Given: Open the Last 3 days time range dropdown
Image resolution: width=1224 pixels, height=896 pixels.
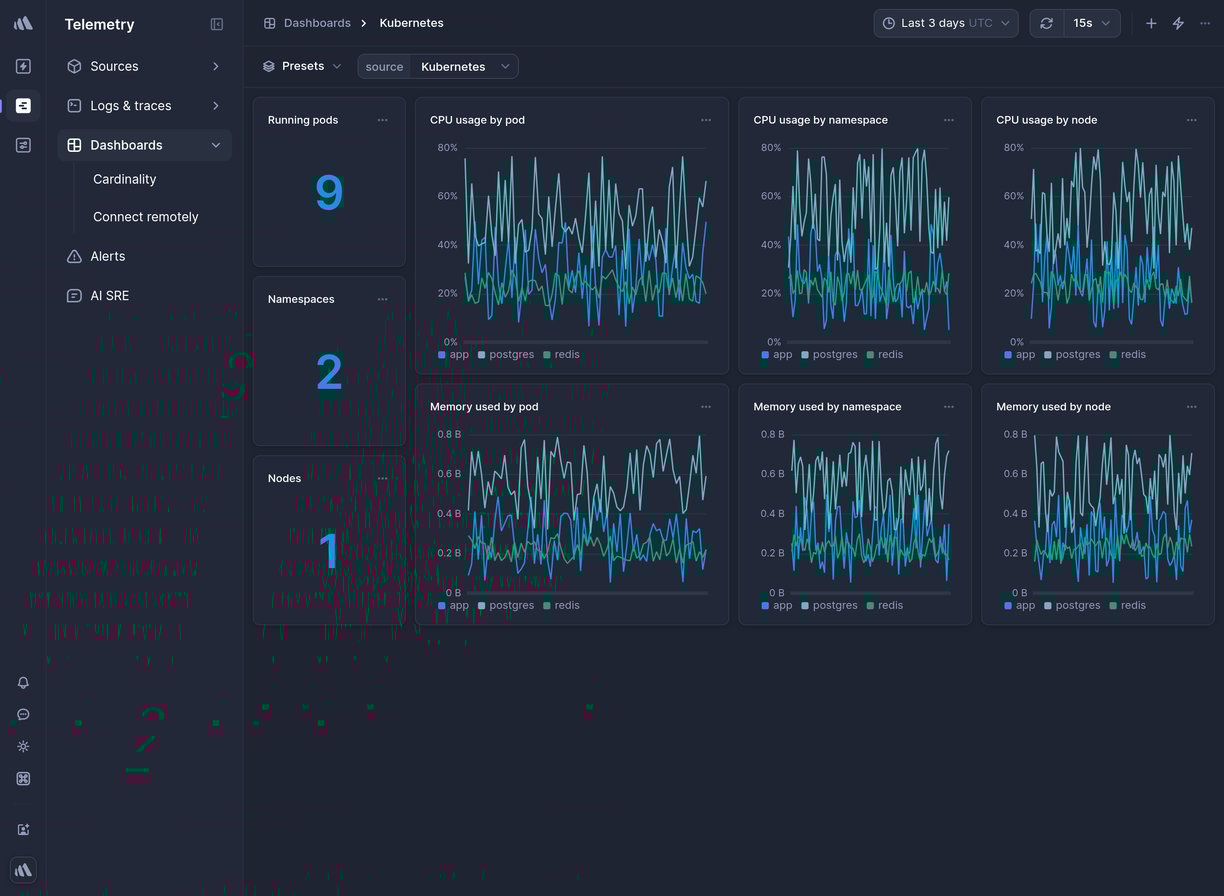Looking at the screenshot, I should [945, 23].
